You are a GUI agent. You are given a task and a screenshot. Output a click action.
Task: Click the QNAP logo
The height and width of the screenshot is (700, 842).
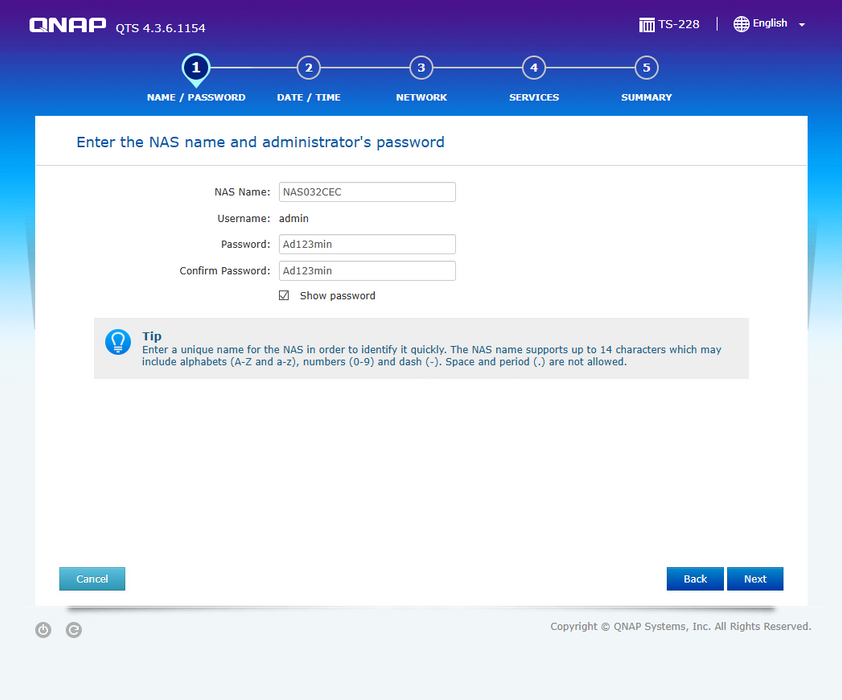coord(67,26)
